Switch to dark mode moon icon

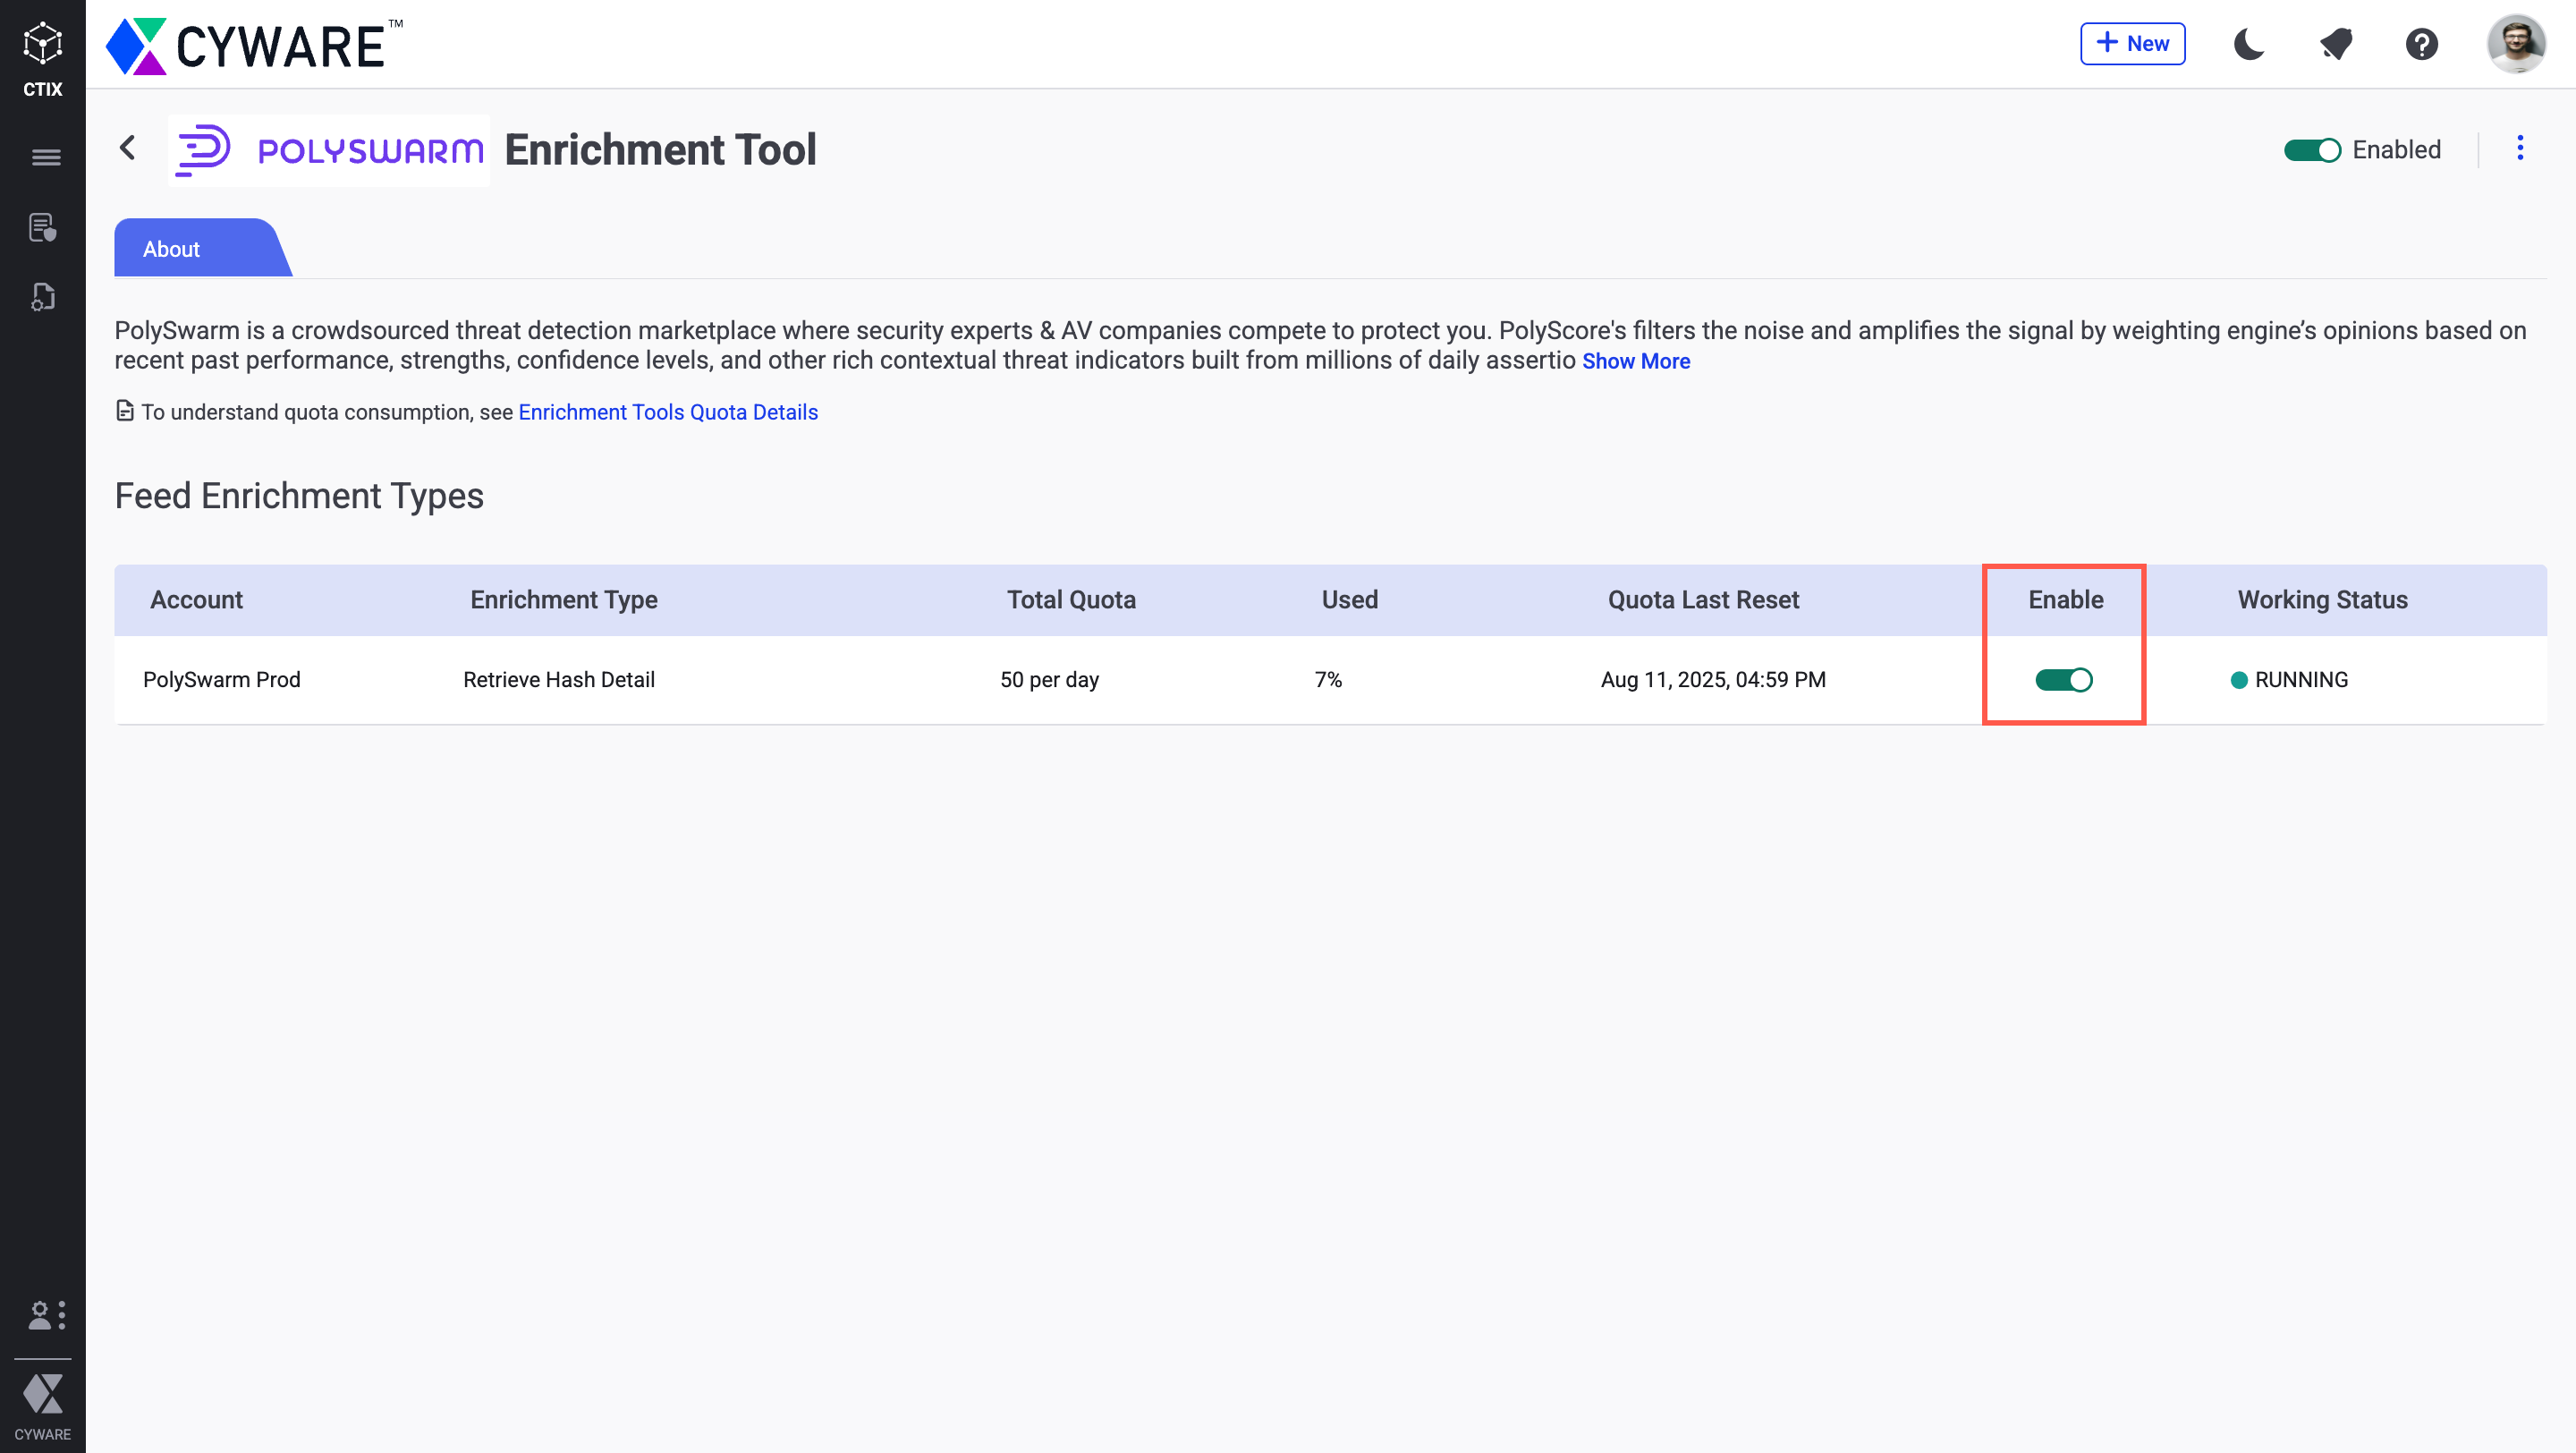click(2249, 44)
